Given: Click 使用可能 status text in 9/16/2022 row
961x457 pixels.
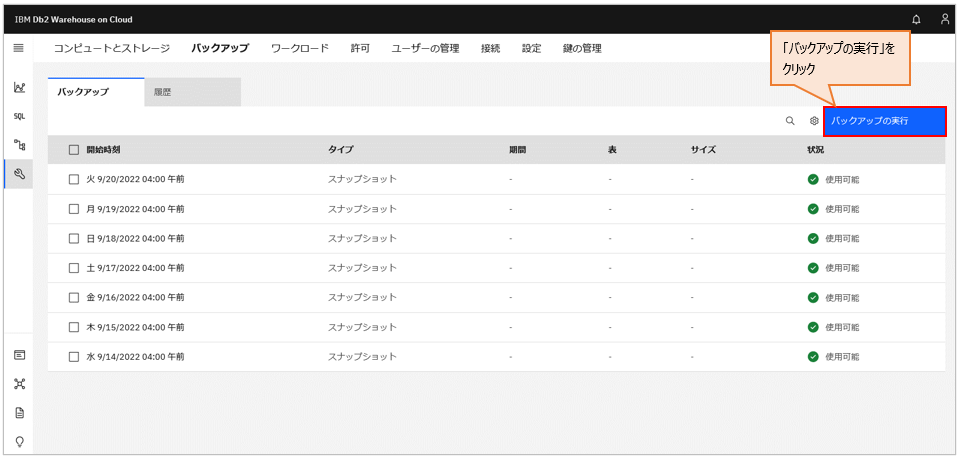Looking at the screenshot, I should point(842,297).
